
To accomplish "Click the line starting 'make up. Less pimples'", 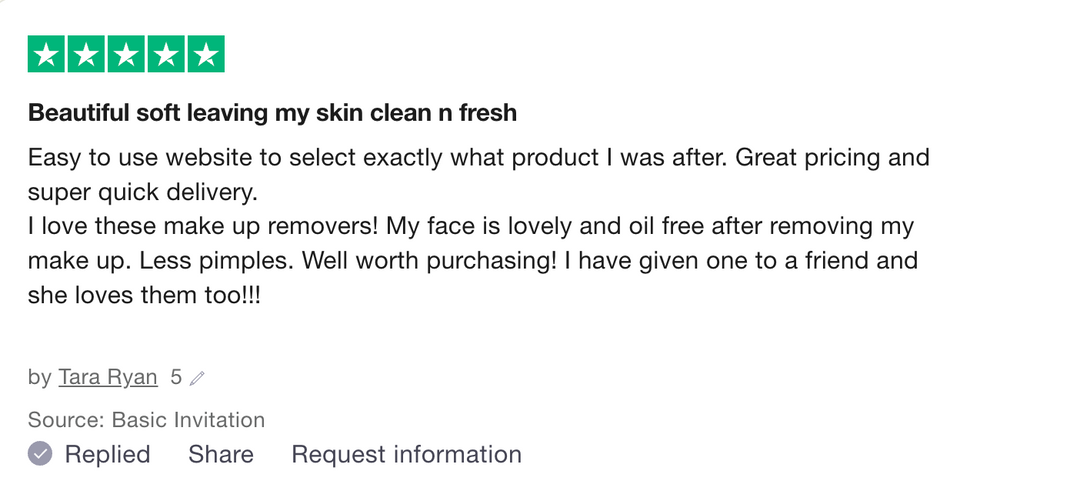I will (472, 261).
